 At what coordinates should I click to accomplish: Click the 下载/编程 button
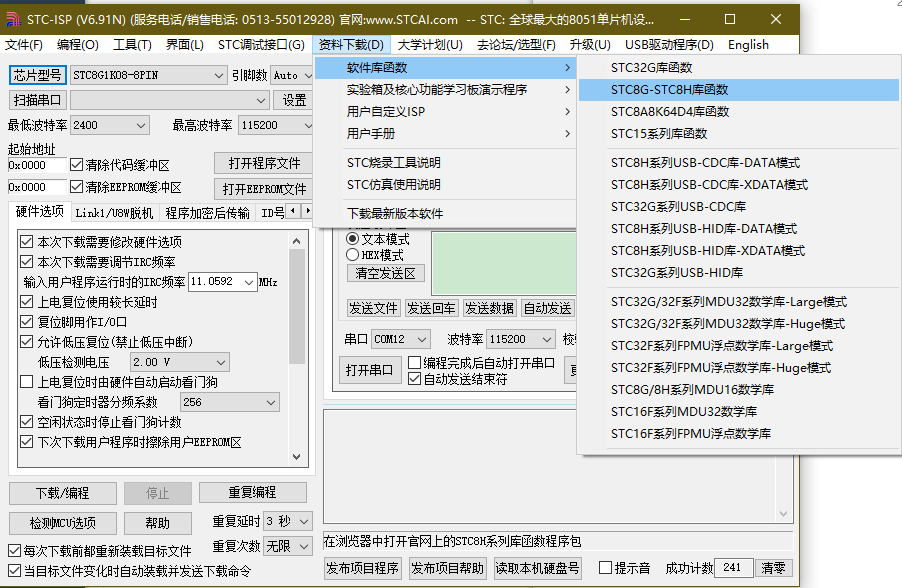coord(63,493)
